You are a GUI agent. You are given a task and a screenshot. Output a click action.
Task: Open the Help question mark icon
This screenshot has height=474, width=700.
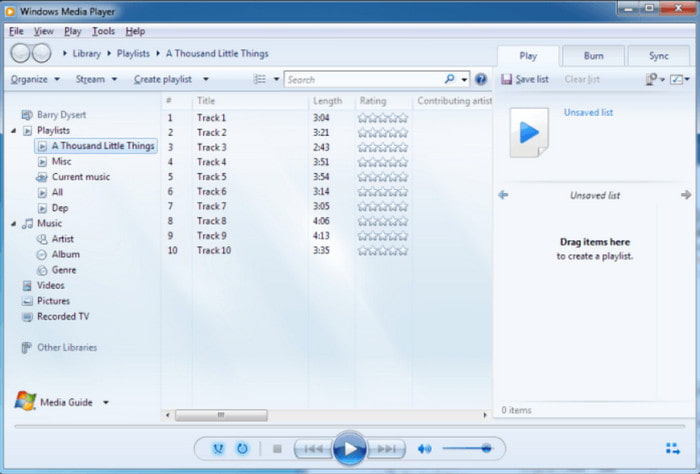481,79
